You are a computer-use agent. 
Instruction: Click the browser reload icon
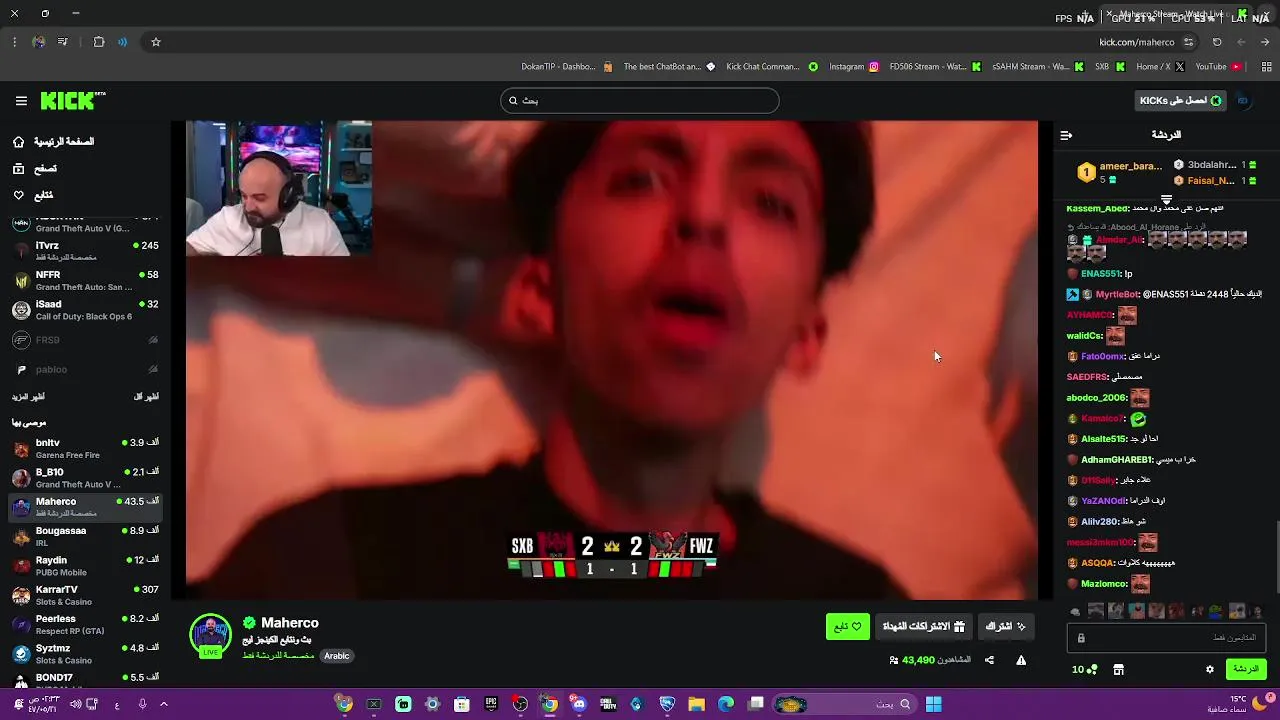1217,42
